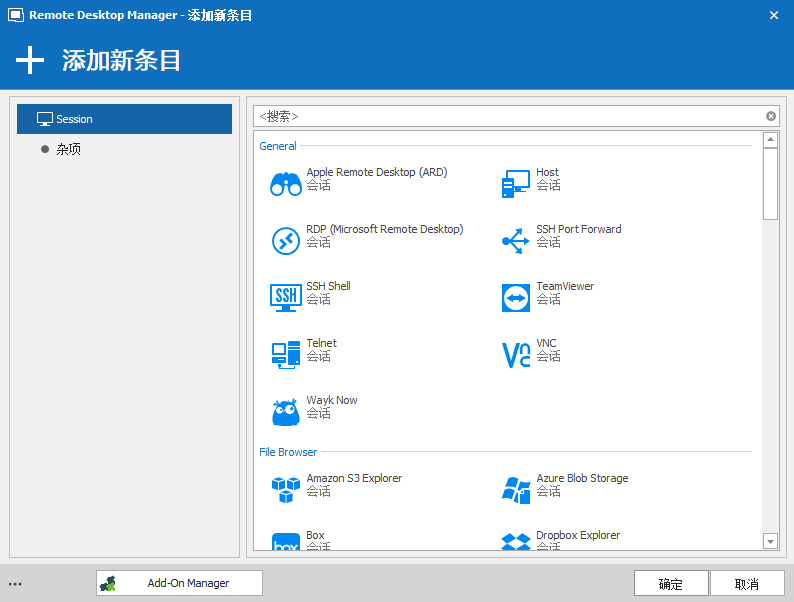Screen dimensions: 794x602
Task: Open the Add-On Manager
Action: [x=179, y=583]
